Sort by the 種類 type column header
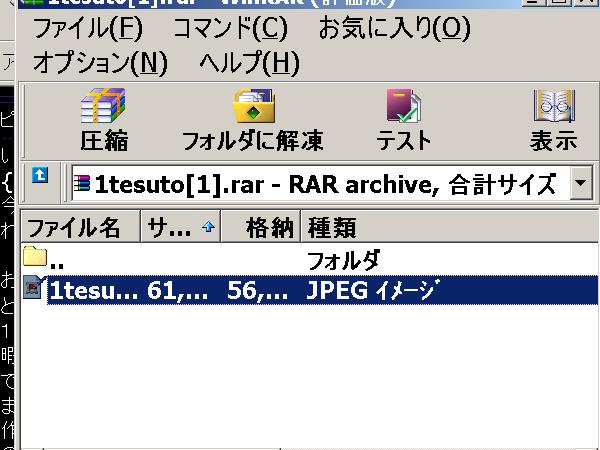Viewport: 600px width, 450px height. point(450,227)
